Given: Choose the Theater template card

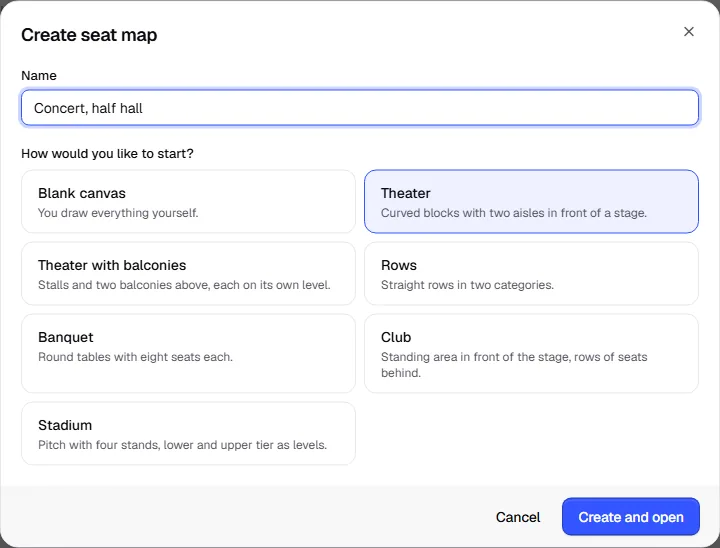Looking at the screenshot, I should click(531, 202).
